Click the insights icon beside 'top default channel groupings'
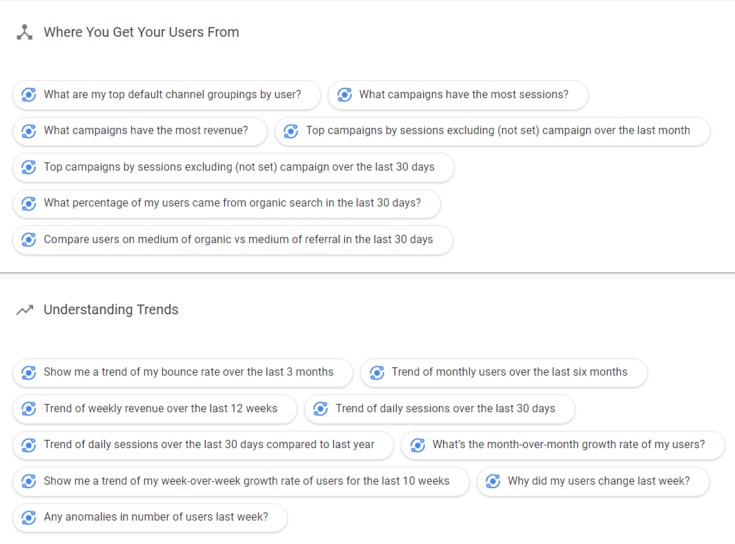Viewport: 735px width, 544px height. point(29,95)
